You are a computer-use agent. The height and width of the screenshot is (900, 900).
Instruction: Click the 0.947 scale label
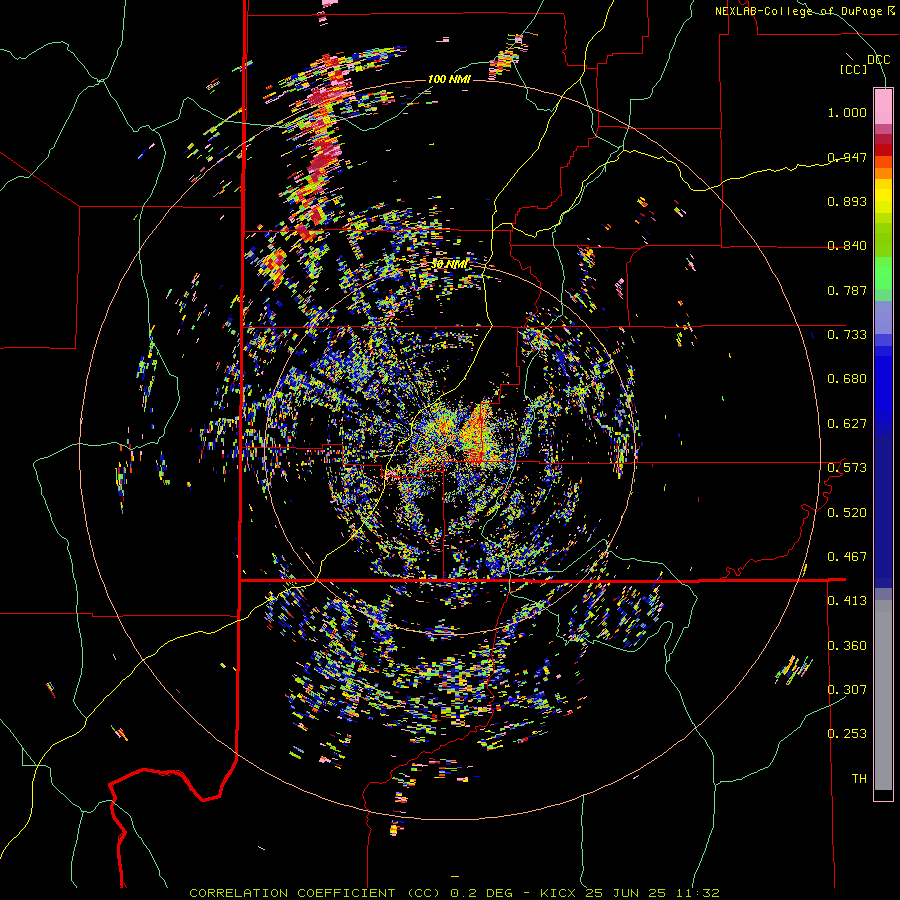(x=847, y=157)
